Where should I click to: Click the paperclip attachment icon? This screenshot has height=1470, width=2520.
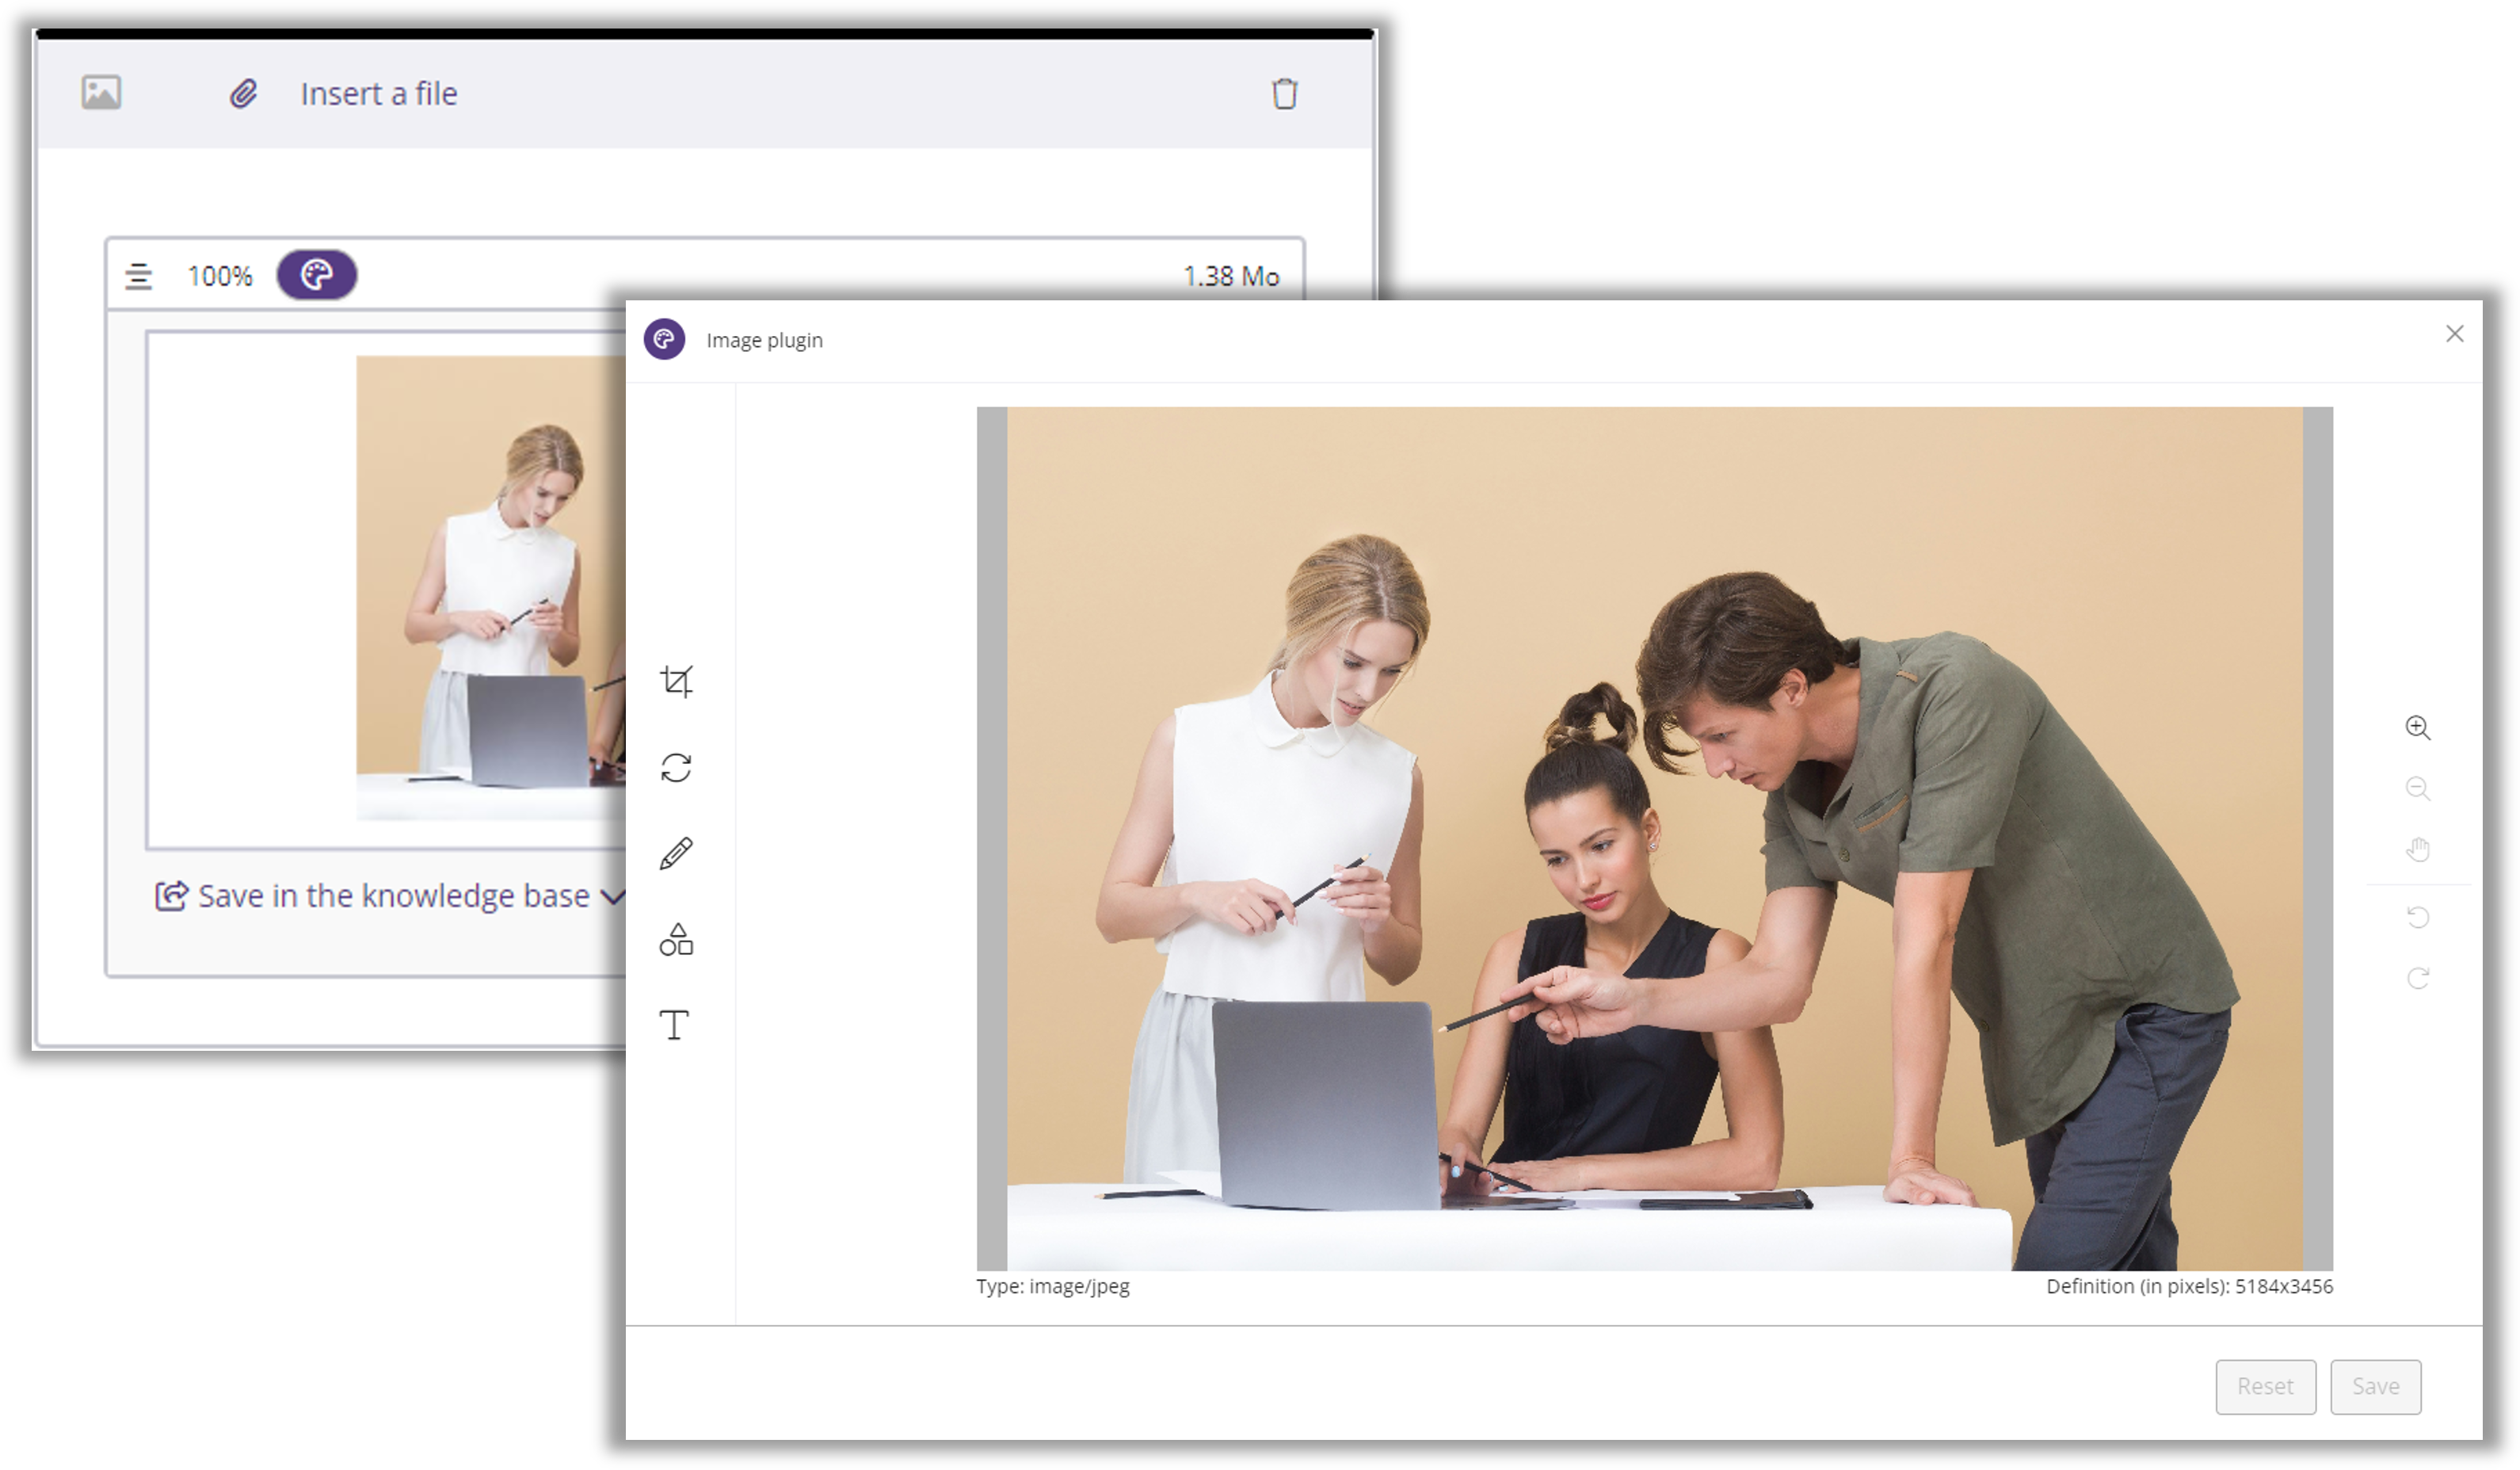tap(243, 94)
